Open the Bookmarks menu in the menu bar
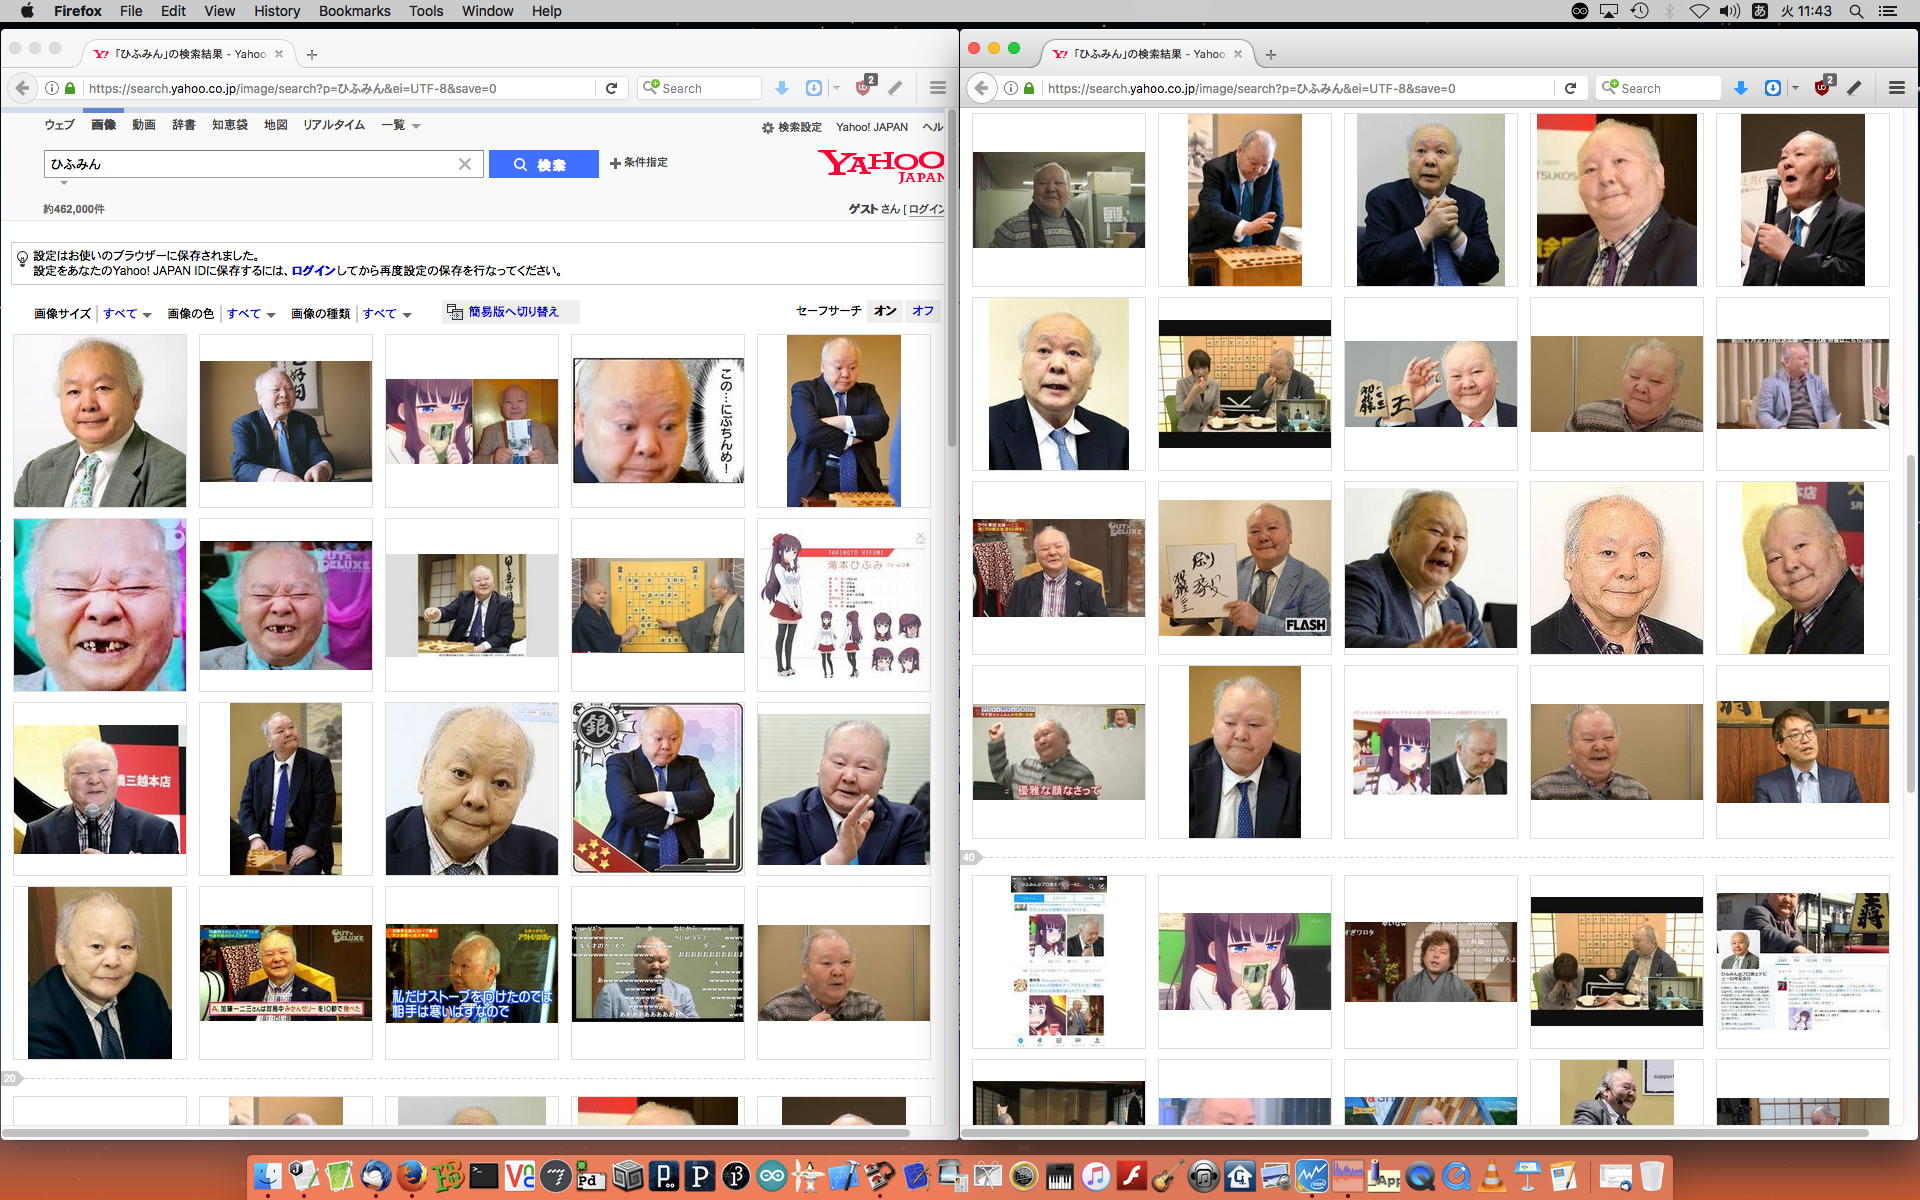 354,11
